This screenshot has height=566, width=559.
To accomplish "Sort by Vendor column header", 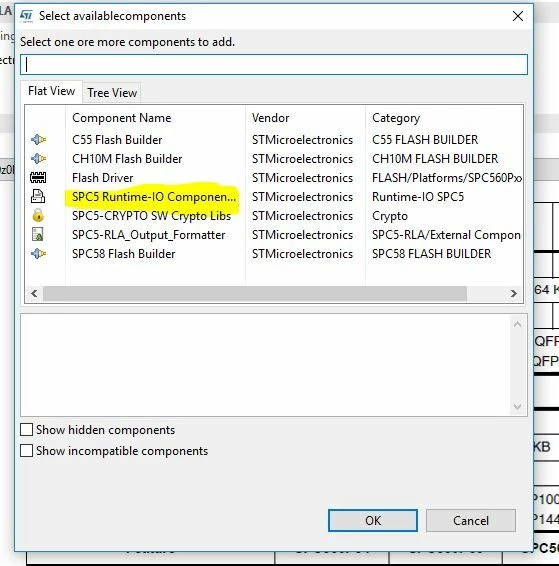I will coord(271,118).
